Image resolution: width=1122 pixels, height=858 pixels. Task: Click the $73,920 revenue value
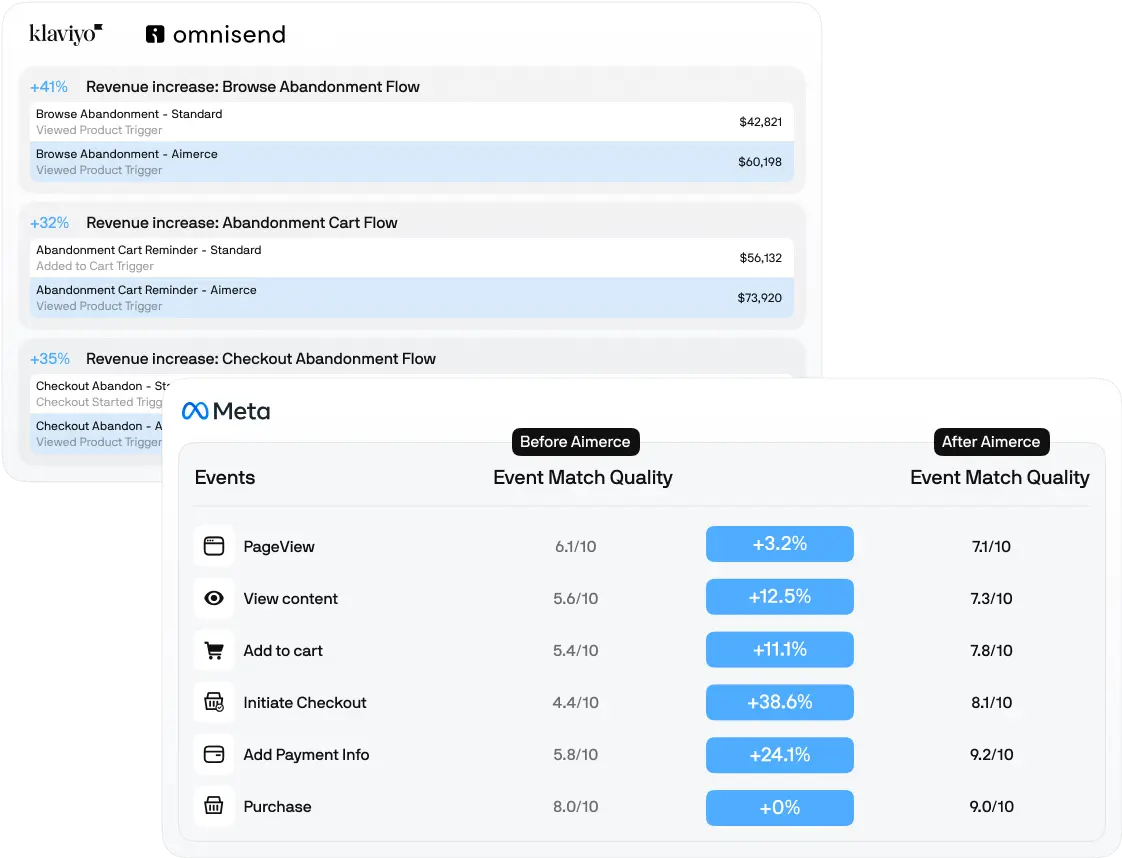[x=759, y=298]
